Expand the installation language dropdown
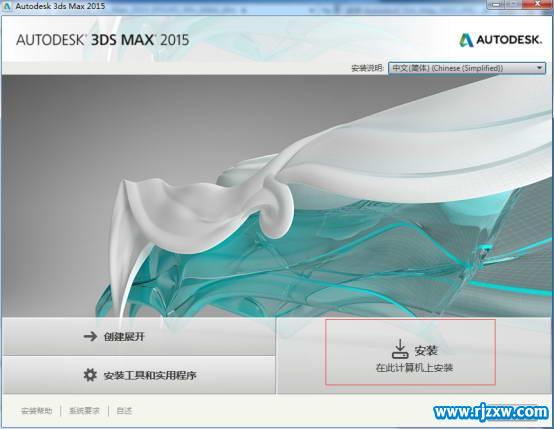The image size is (554, 429). coord(467,68)
